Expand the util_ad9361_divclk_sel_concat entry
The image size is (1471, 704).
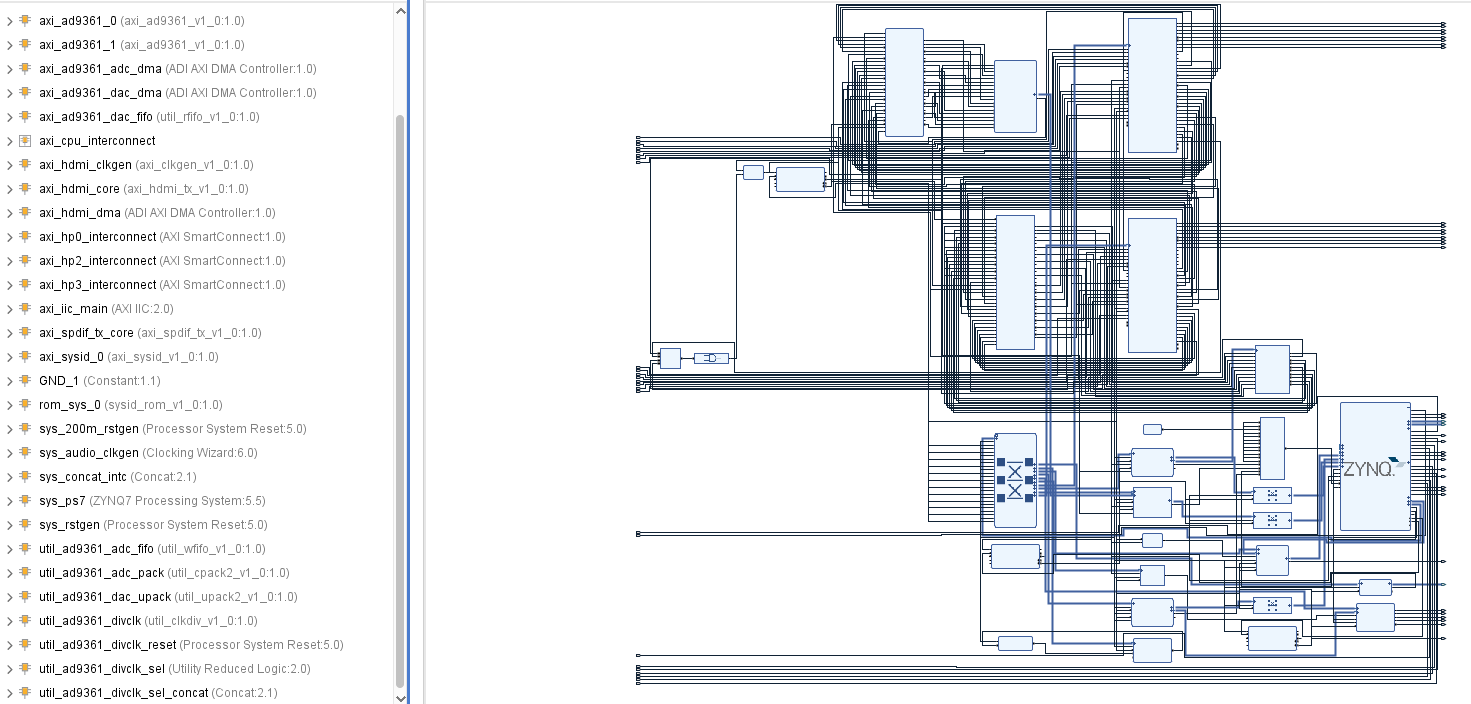(x=8, y=692)
